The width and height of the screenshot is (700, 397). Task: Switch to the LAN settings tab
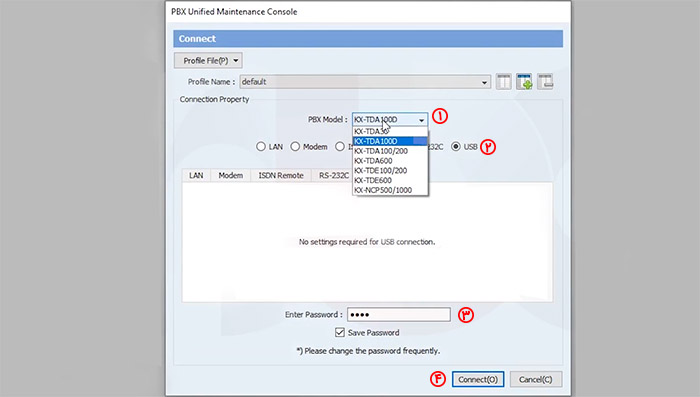pos(196,176)
